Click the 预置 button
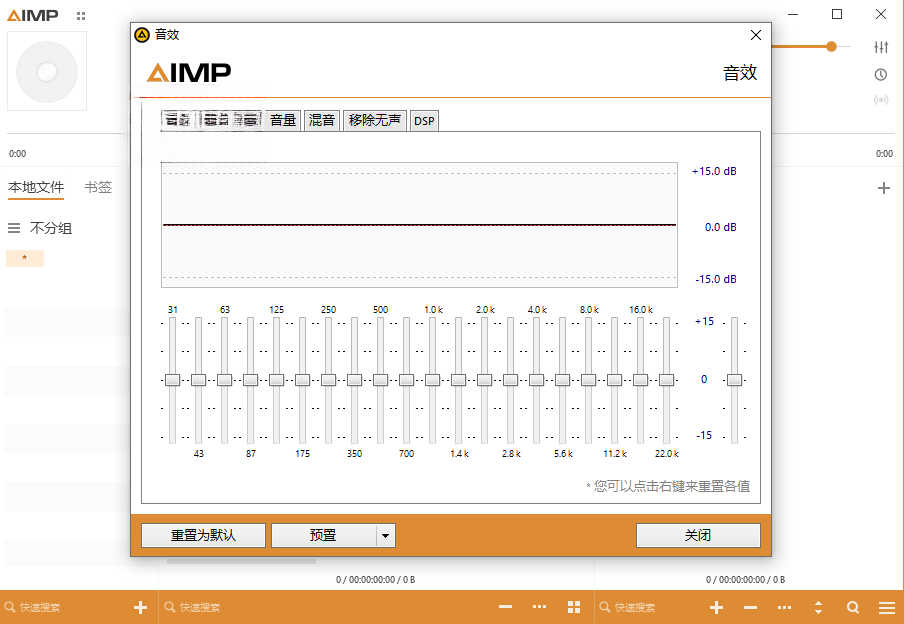904x624 pixels. coord(323,535)
